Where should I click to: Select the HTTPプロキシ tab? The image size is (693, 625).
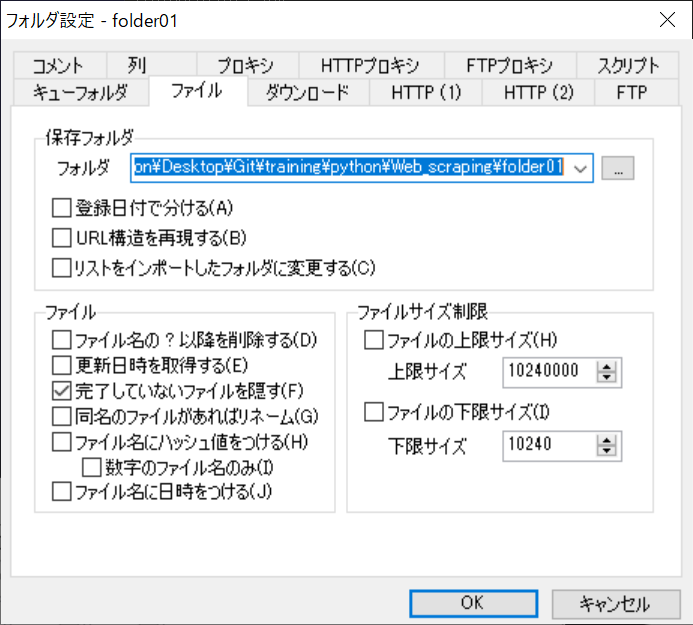tap(371, 65)
